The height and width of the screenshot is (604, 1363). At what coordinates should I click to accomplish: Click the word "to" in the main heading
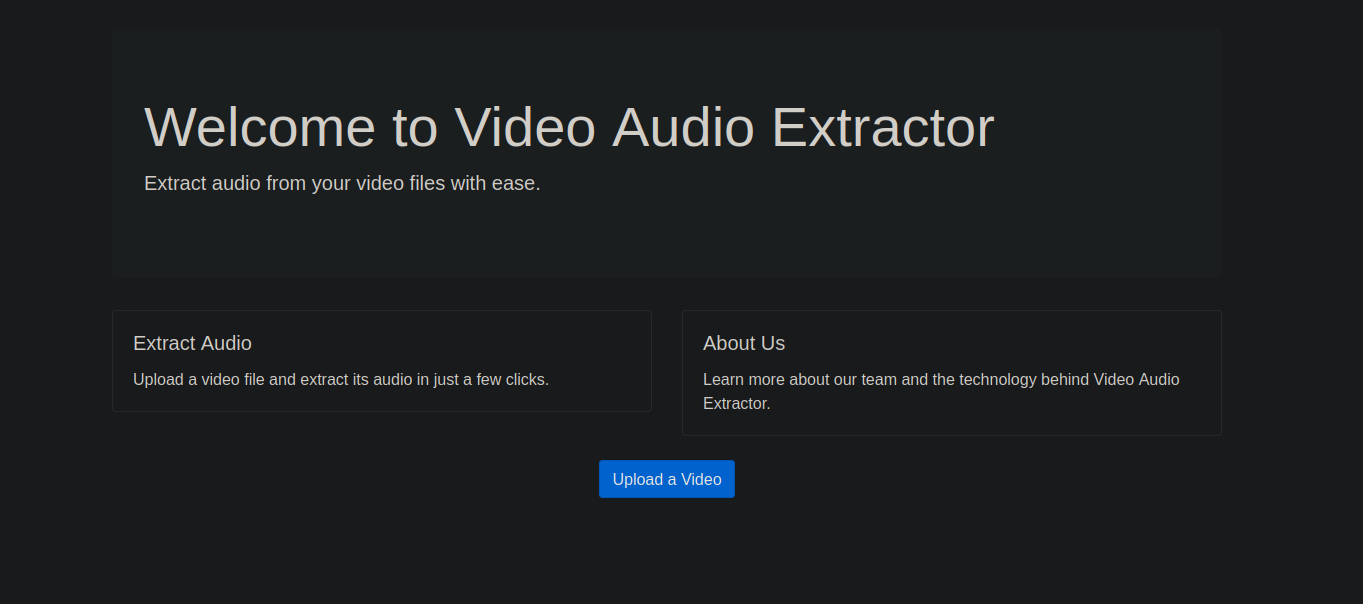(x=415, y=127)
